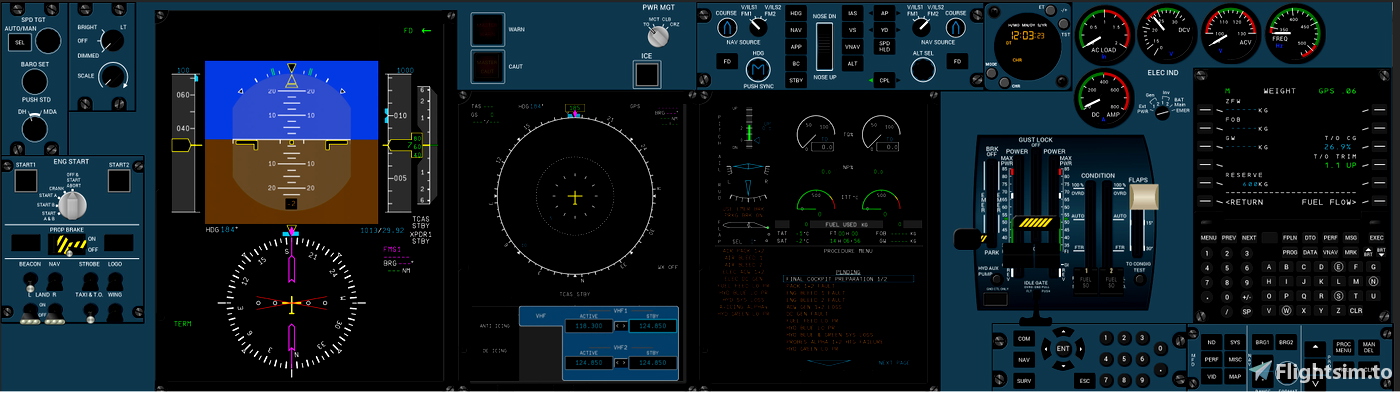Select HDG autopilot mode
The image size is (1400, 394).
[x=796, y=14]
